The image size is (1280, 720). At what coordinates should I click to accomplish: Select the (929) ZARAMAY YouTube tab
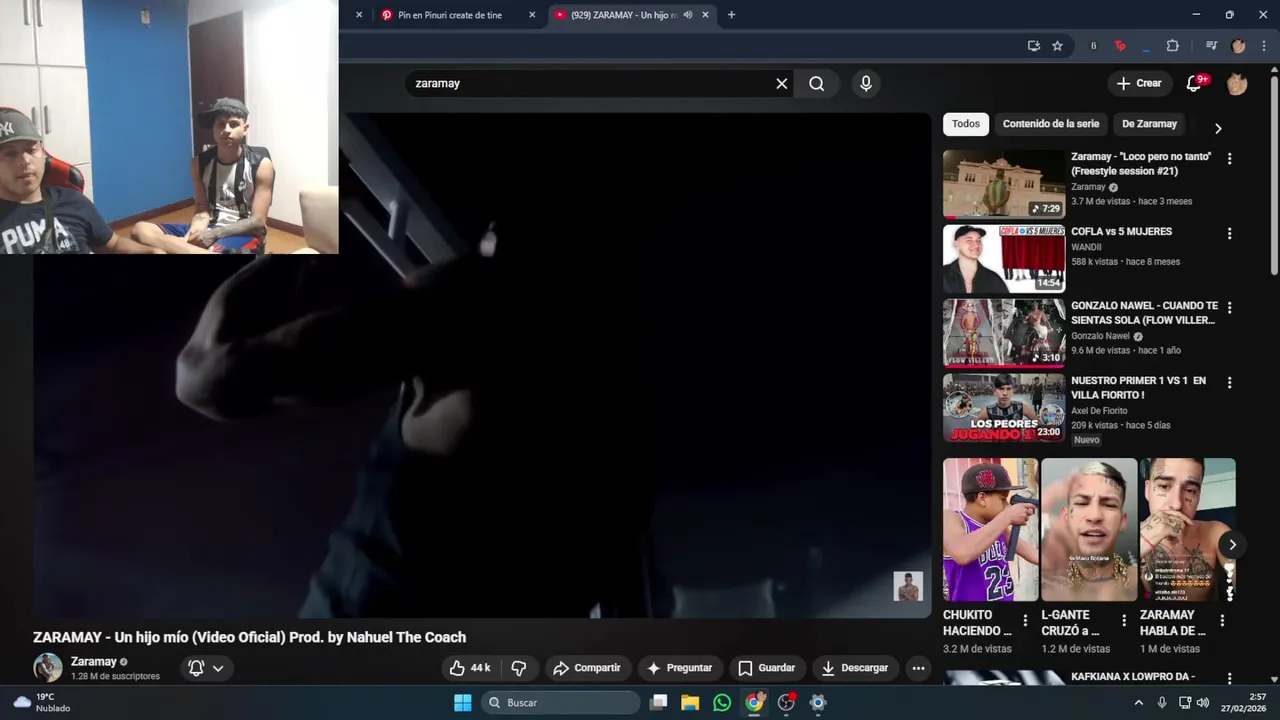click(x=623, y=15)
